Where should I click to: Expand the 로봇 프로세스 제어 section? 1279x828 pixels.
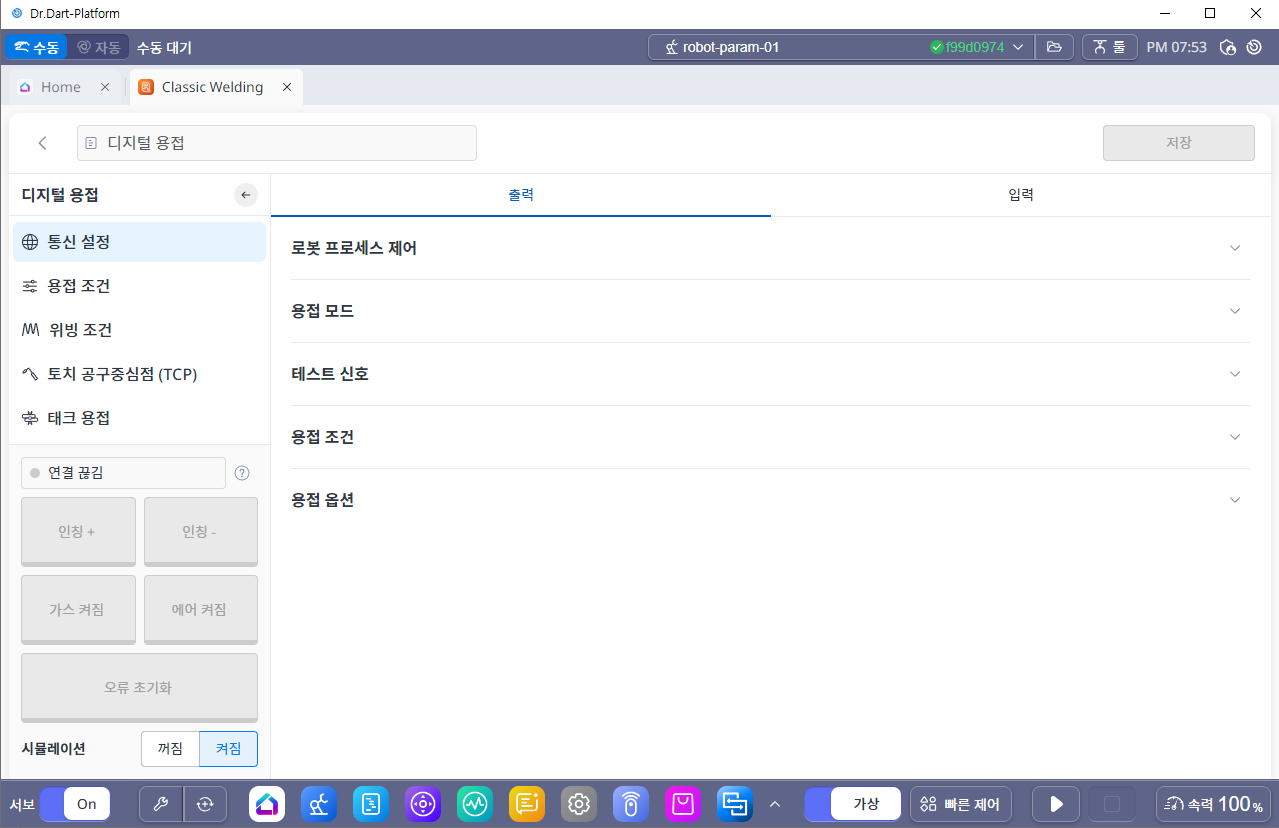pos(1235,248)
